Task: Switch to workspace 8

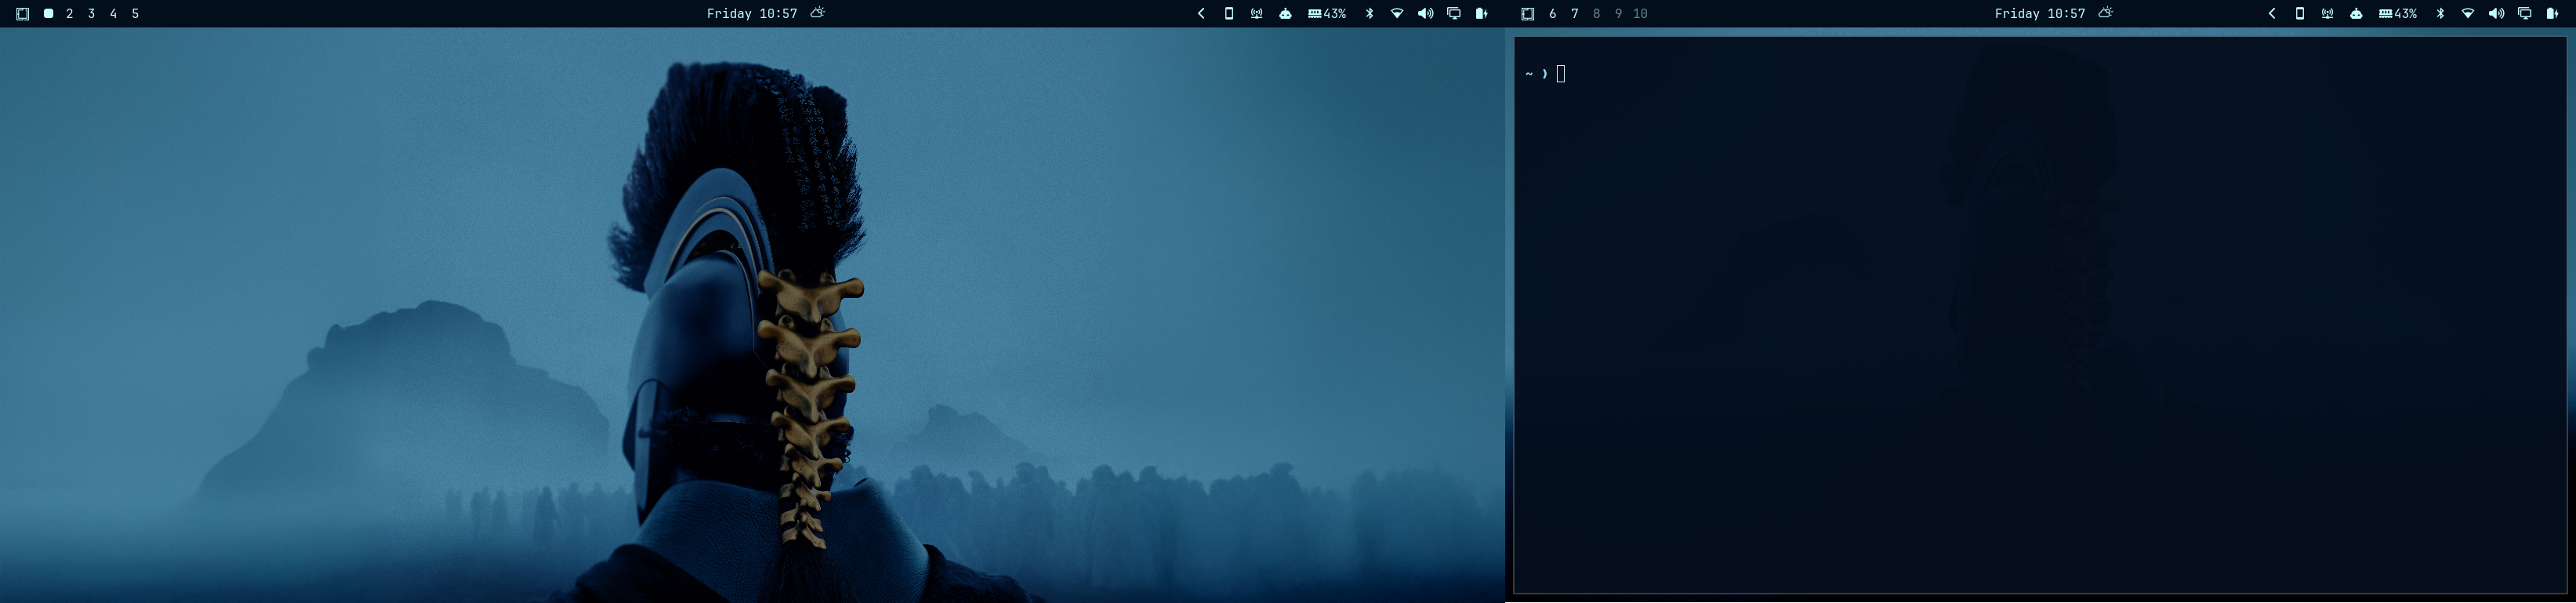Action: coord(1596,14)
